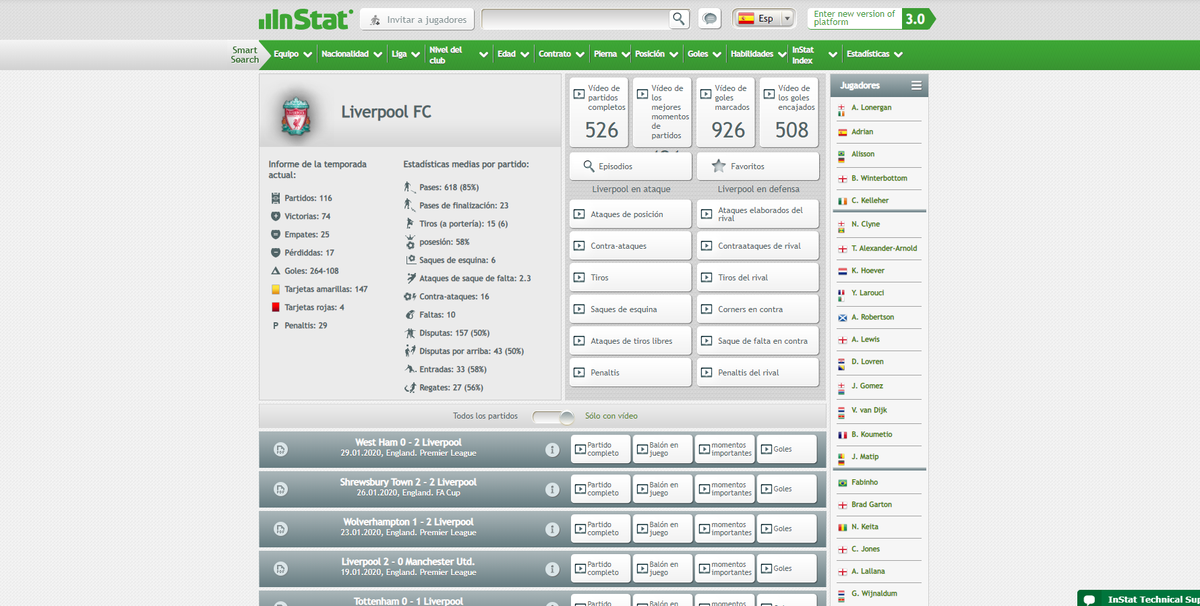Expand the Nivel del club filter

pyautogui.click(x=458, y=54)
